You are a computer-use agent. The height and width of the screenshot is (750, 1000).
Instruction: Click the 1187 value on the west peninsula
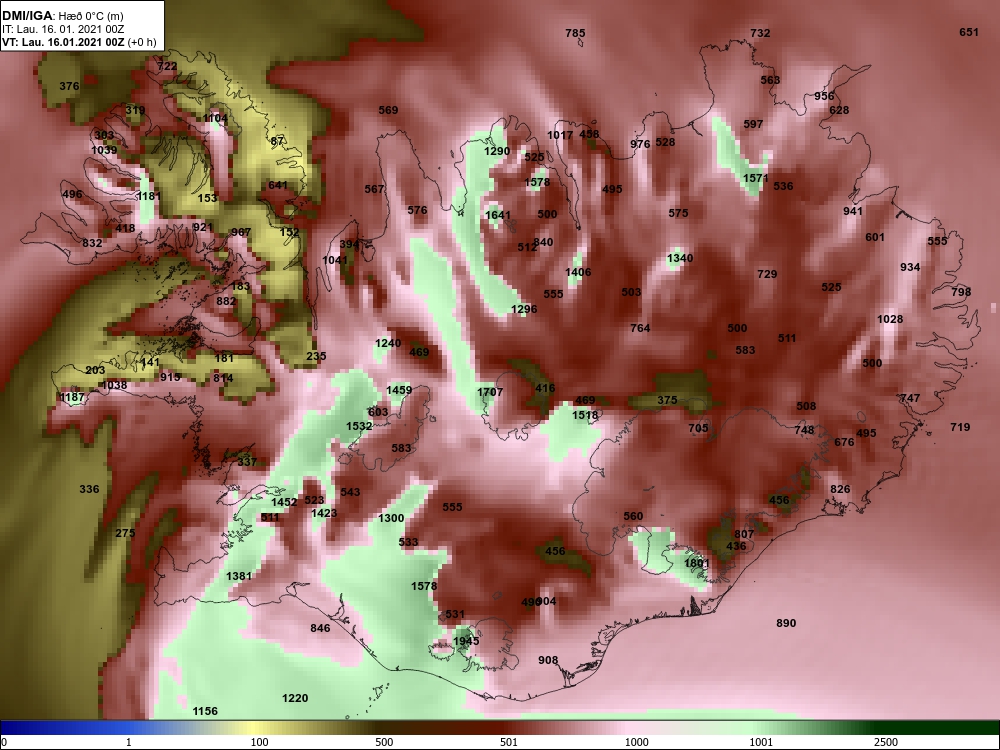tap(71, 397)
